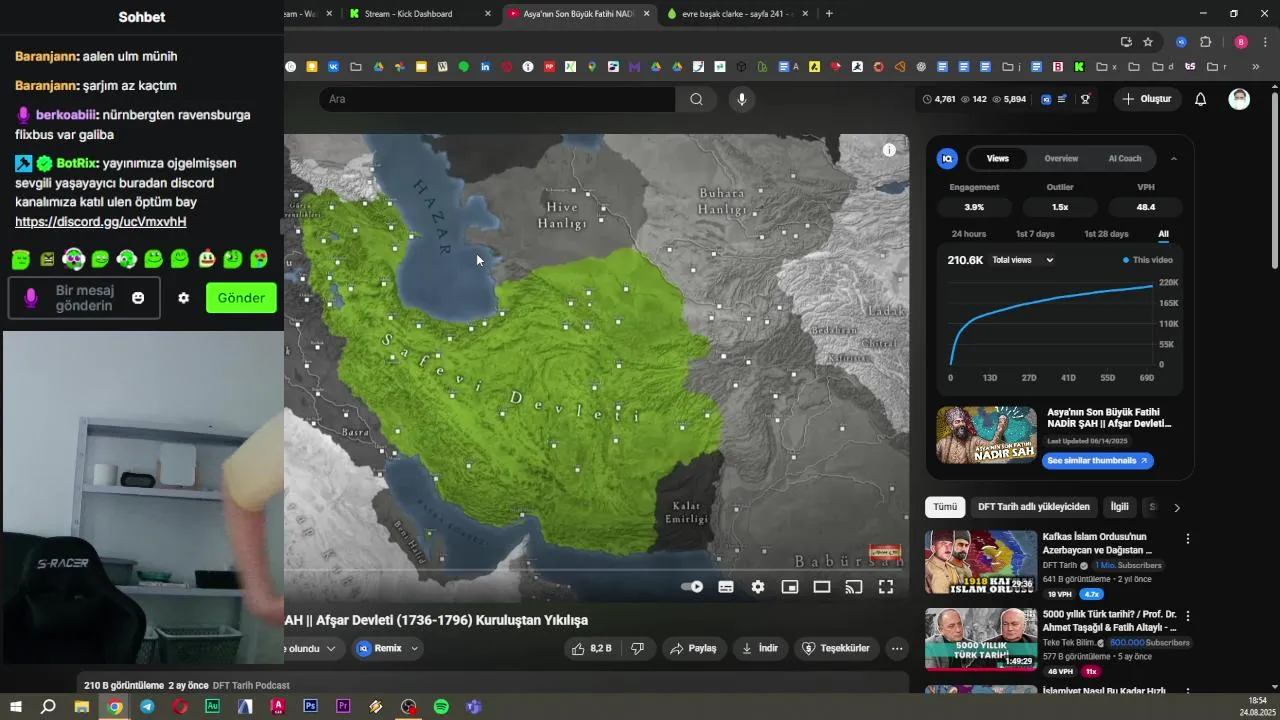Open more actions three-dot menu under video
Viewport: 1280px width, 720px height.
tap(897, 648)
